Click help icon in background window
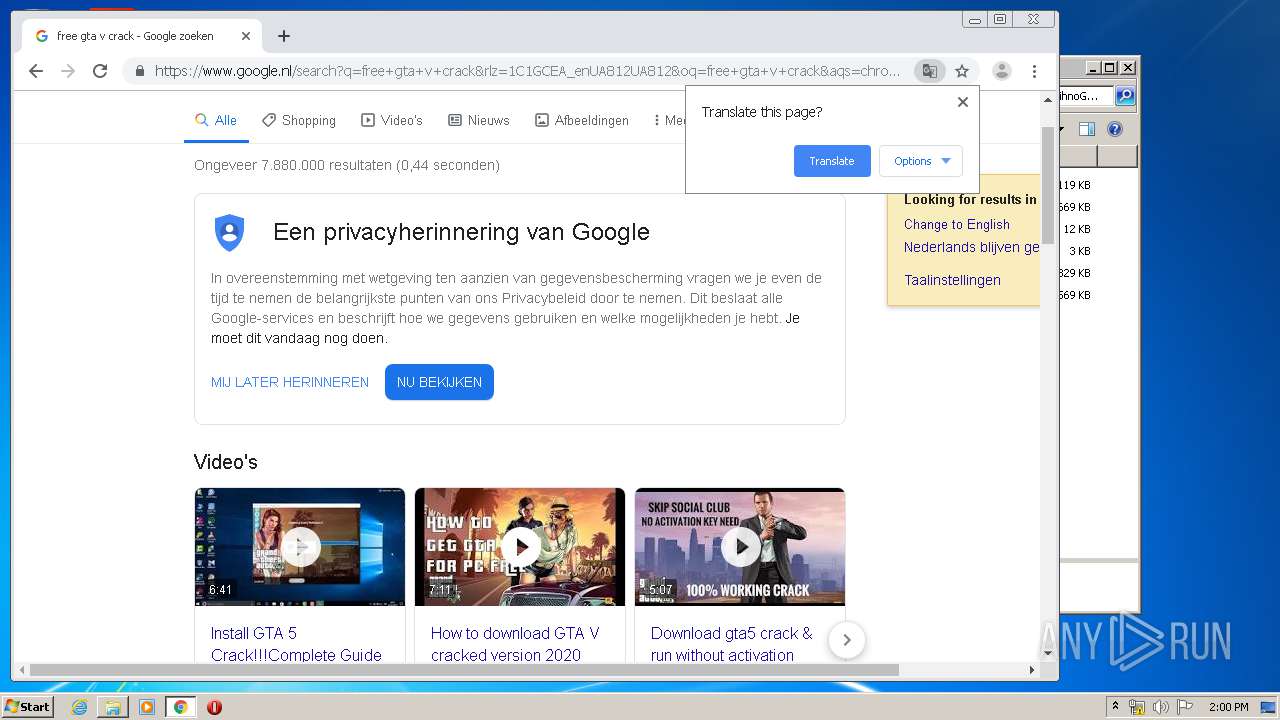The height and width of the screenshot is (720, 1280). tap(1115, 129)
